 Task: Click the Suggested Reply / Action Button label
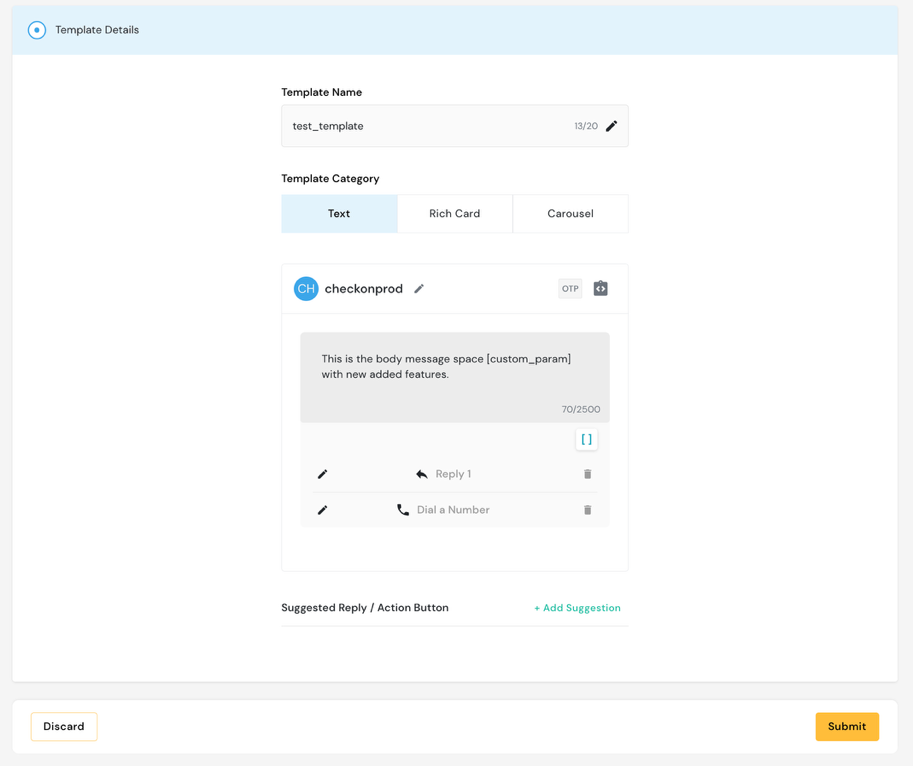click(365, 608)
